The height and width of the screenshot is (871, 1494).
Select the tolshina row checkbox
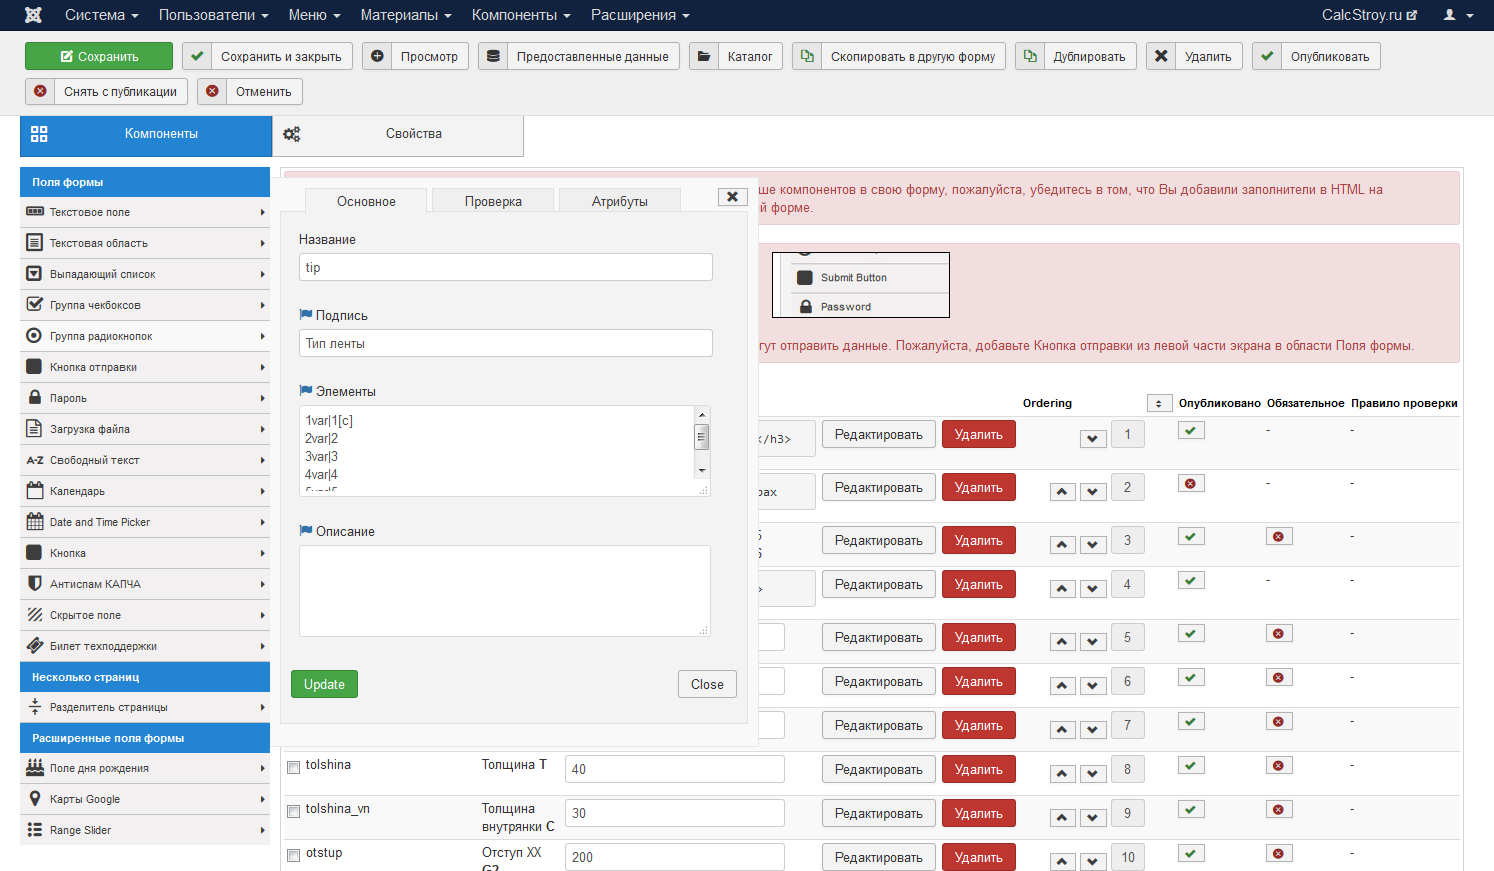(x=294, y=768)
